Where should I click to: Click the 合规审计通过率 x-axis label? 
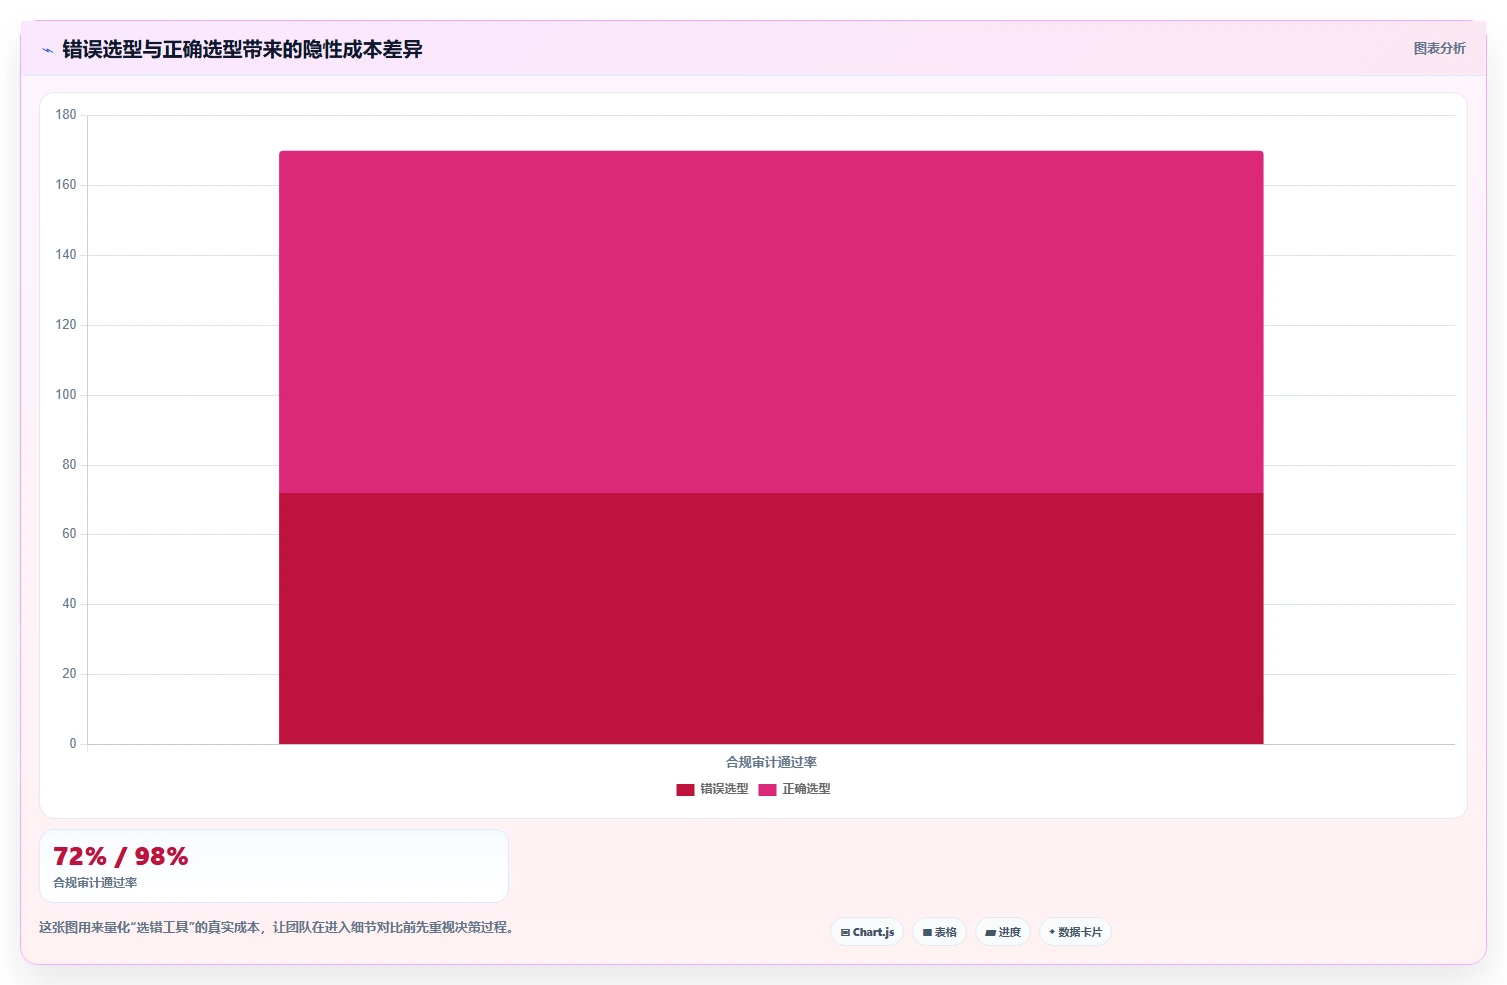(x=771, y=762)
